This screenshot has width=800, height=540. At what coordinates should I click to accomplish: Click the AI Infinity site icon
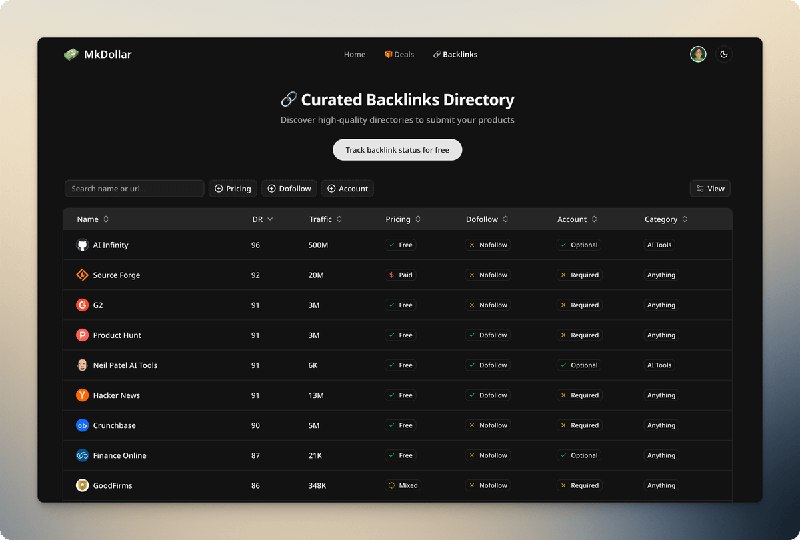pos(82,245)
